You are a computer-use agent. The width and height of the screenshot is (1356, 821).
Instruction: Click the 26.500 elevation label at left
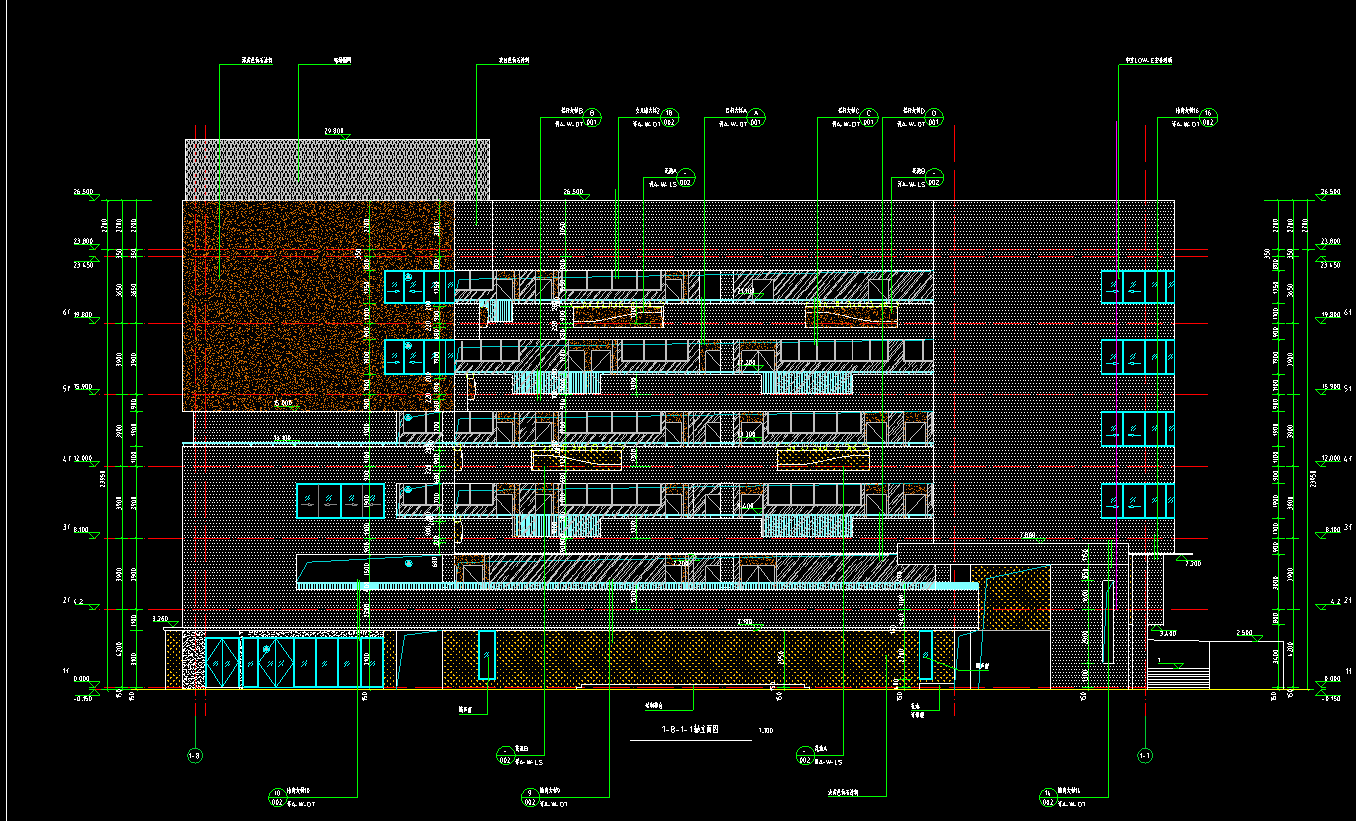(x=82, y=191)
